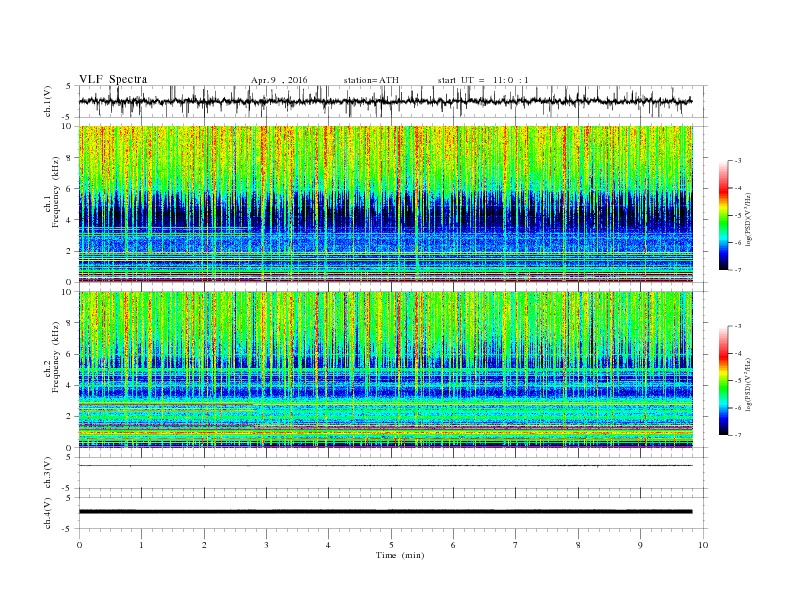Click the "-7" tick on ch.2 colorbar
The image size is (792, 612).
pyautogui.click(x=738, y=435)
